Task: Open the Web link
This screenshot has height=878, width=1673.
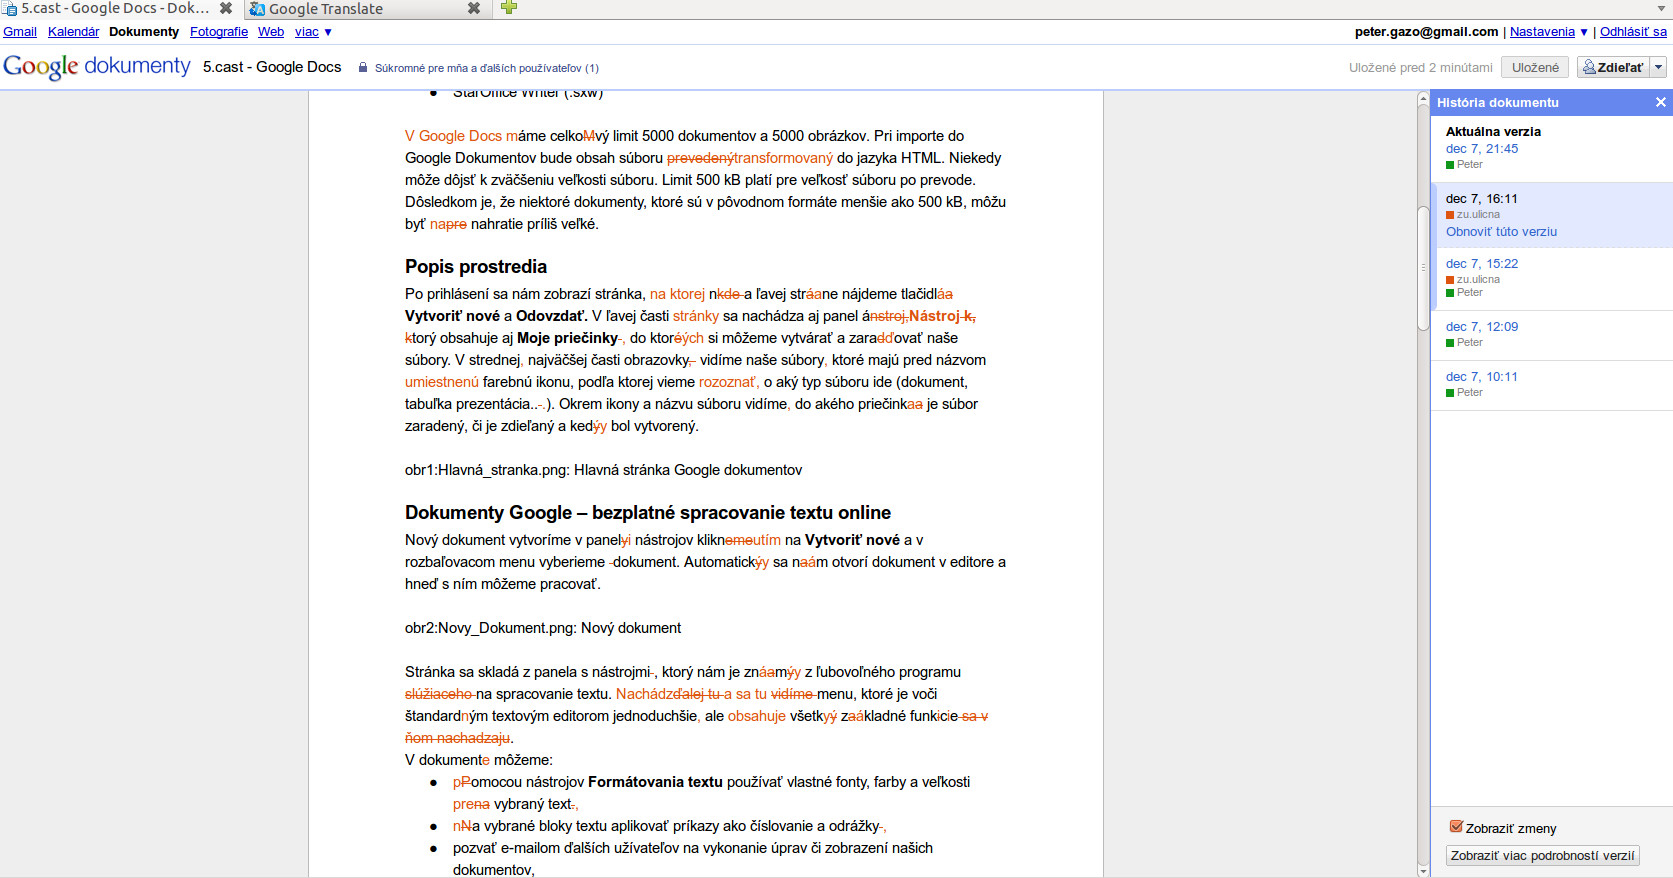Action: 271,32
